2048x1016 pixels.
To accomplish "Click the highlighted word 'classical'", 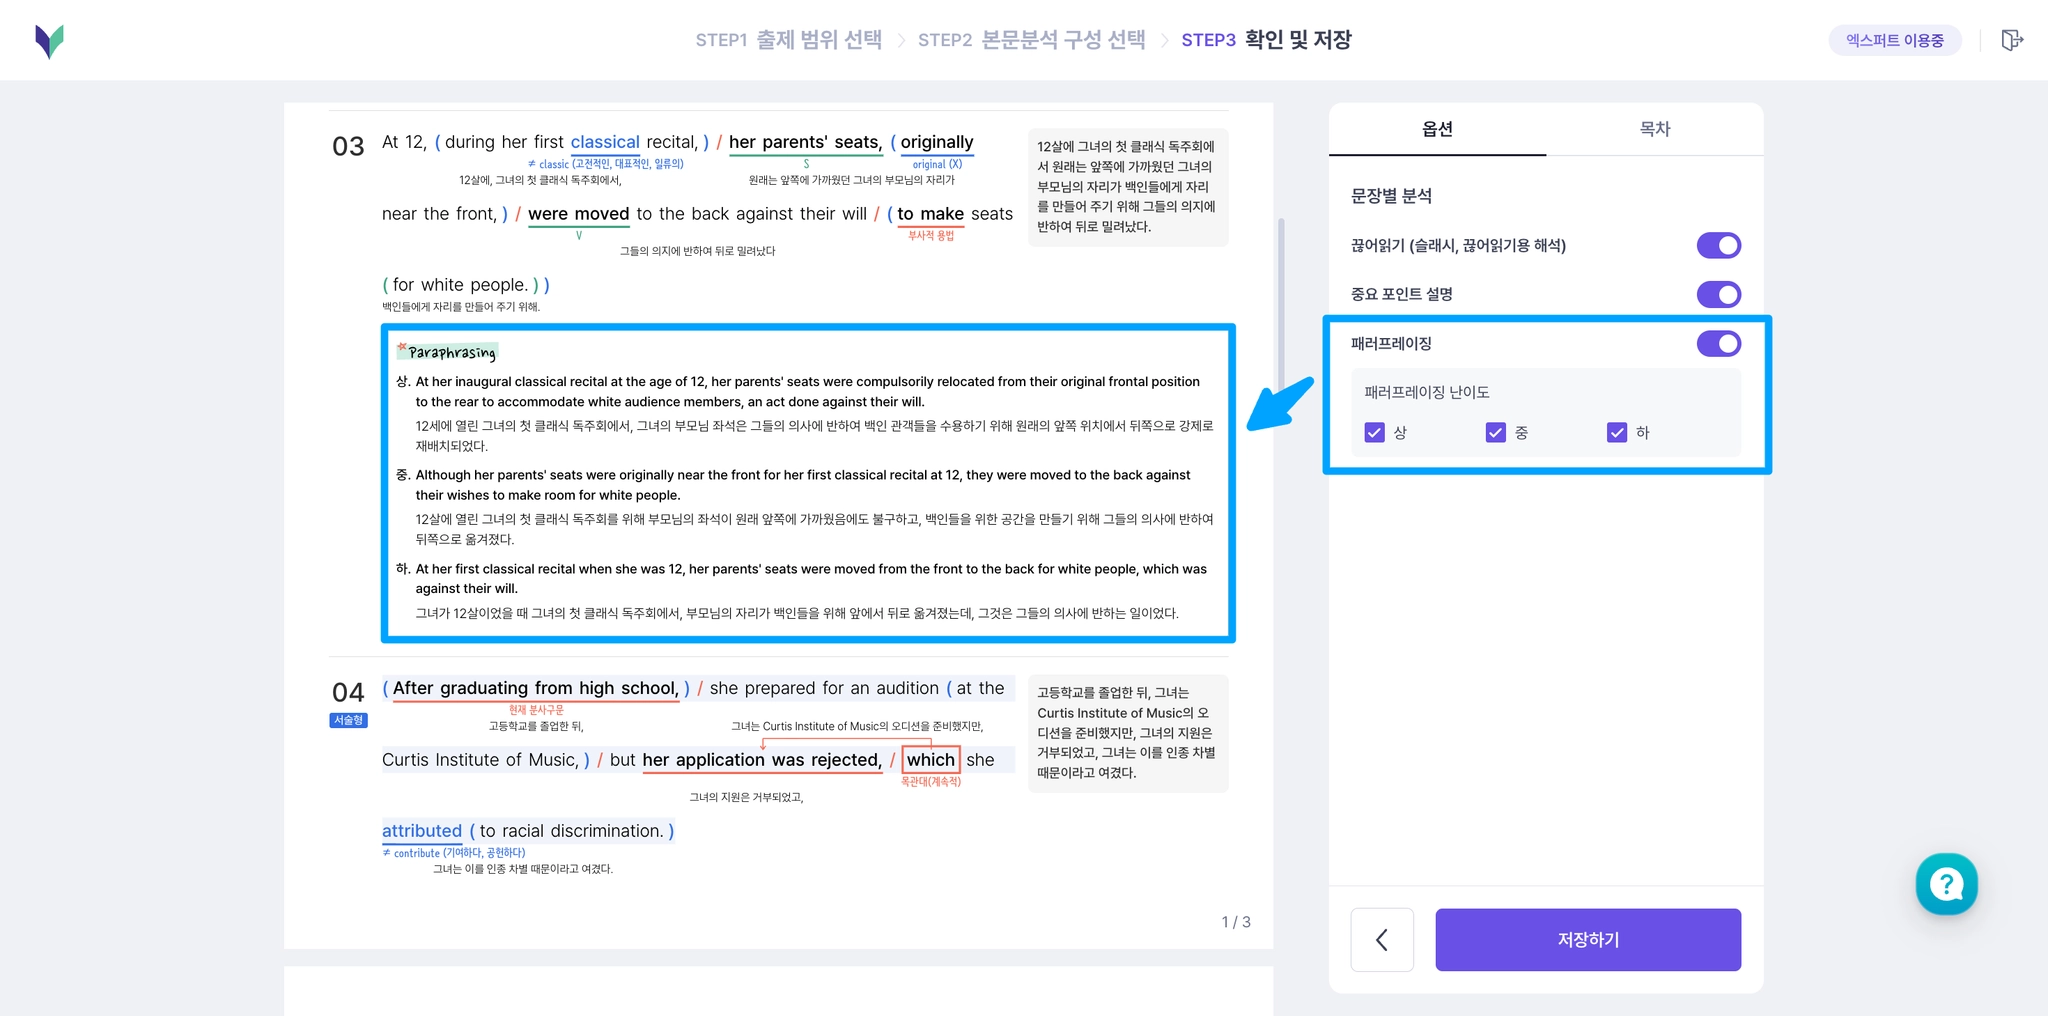I will pyautogui.click(x=605, y=142).
